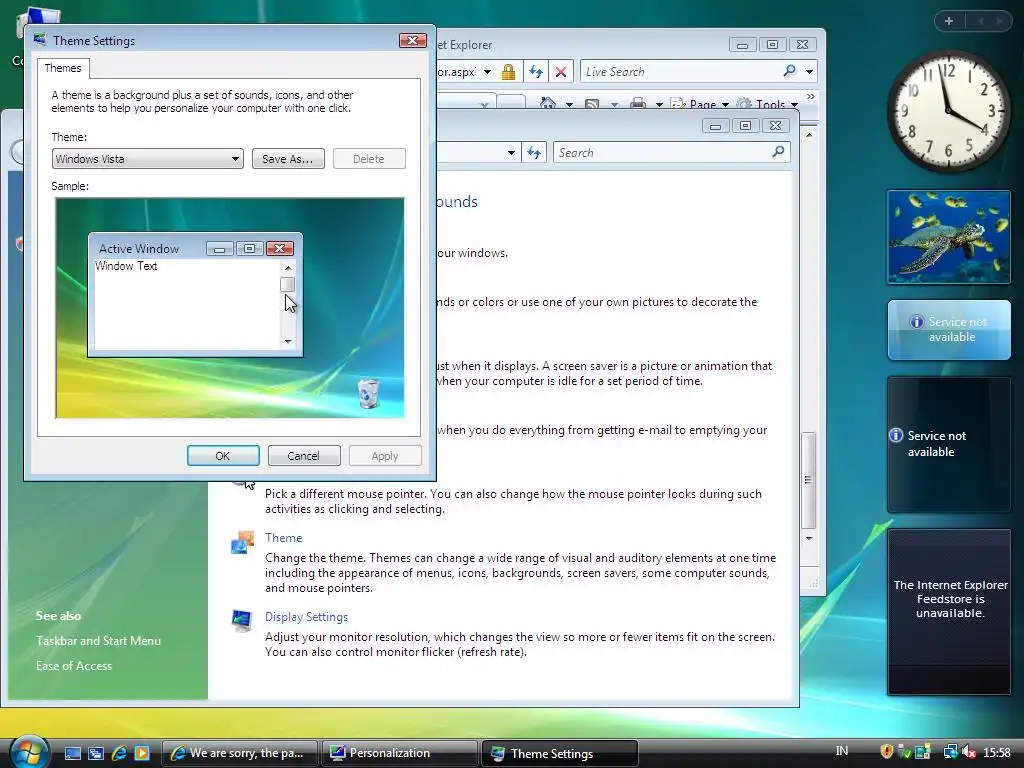Expand the Internet Explorer toolbar overflow chevron
This screenshot has width=1024, height=768.
point(810,97)
